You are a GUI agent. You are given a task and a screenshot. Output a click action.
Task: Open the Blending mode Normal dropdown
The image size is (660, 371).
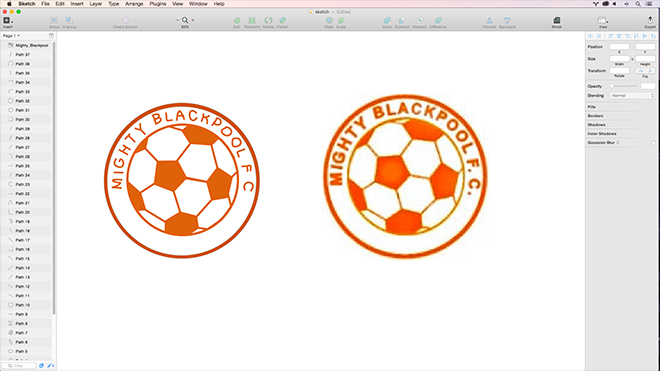click(632, 96)
